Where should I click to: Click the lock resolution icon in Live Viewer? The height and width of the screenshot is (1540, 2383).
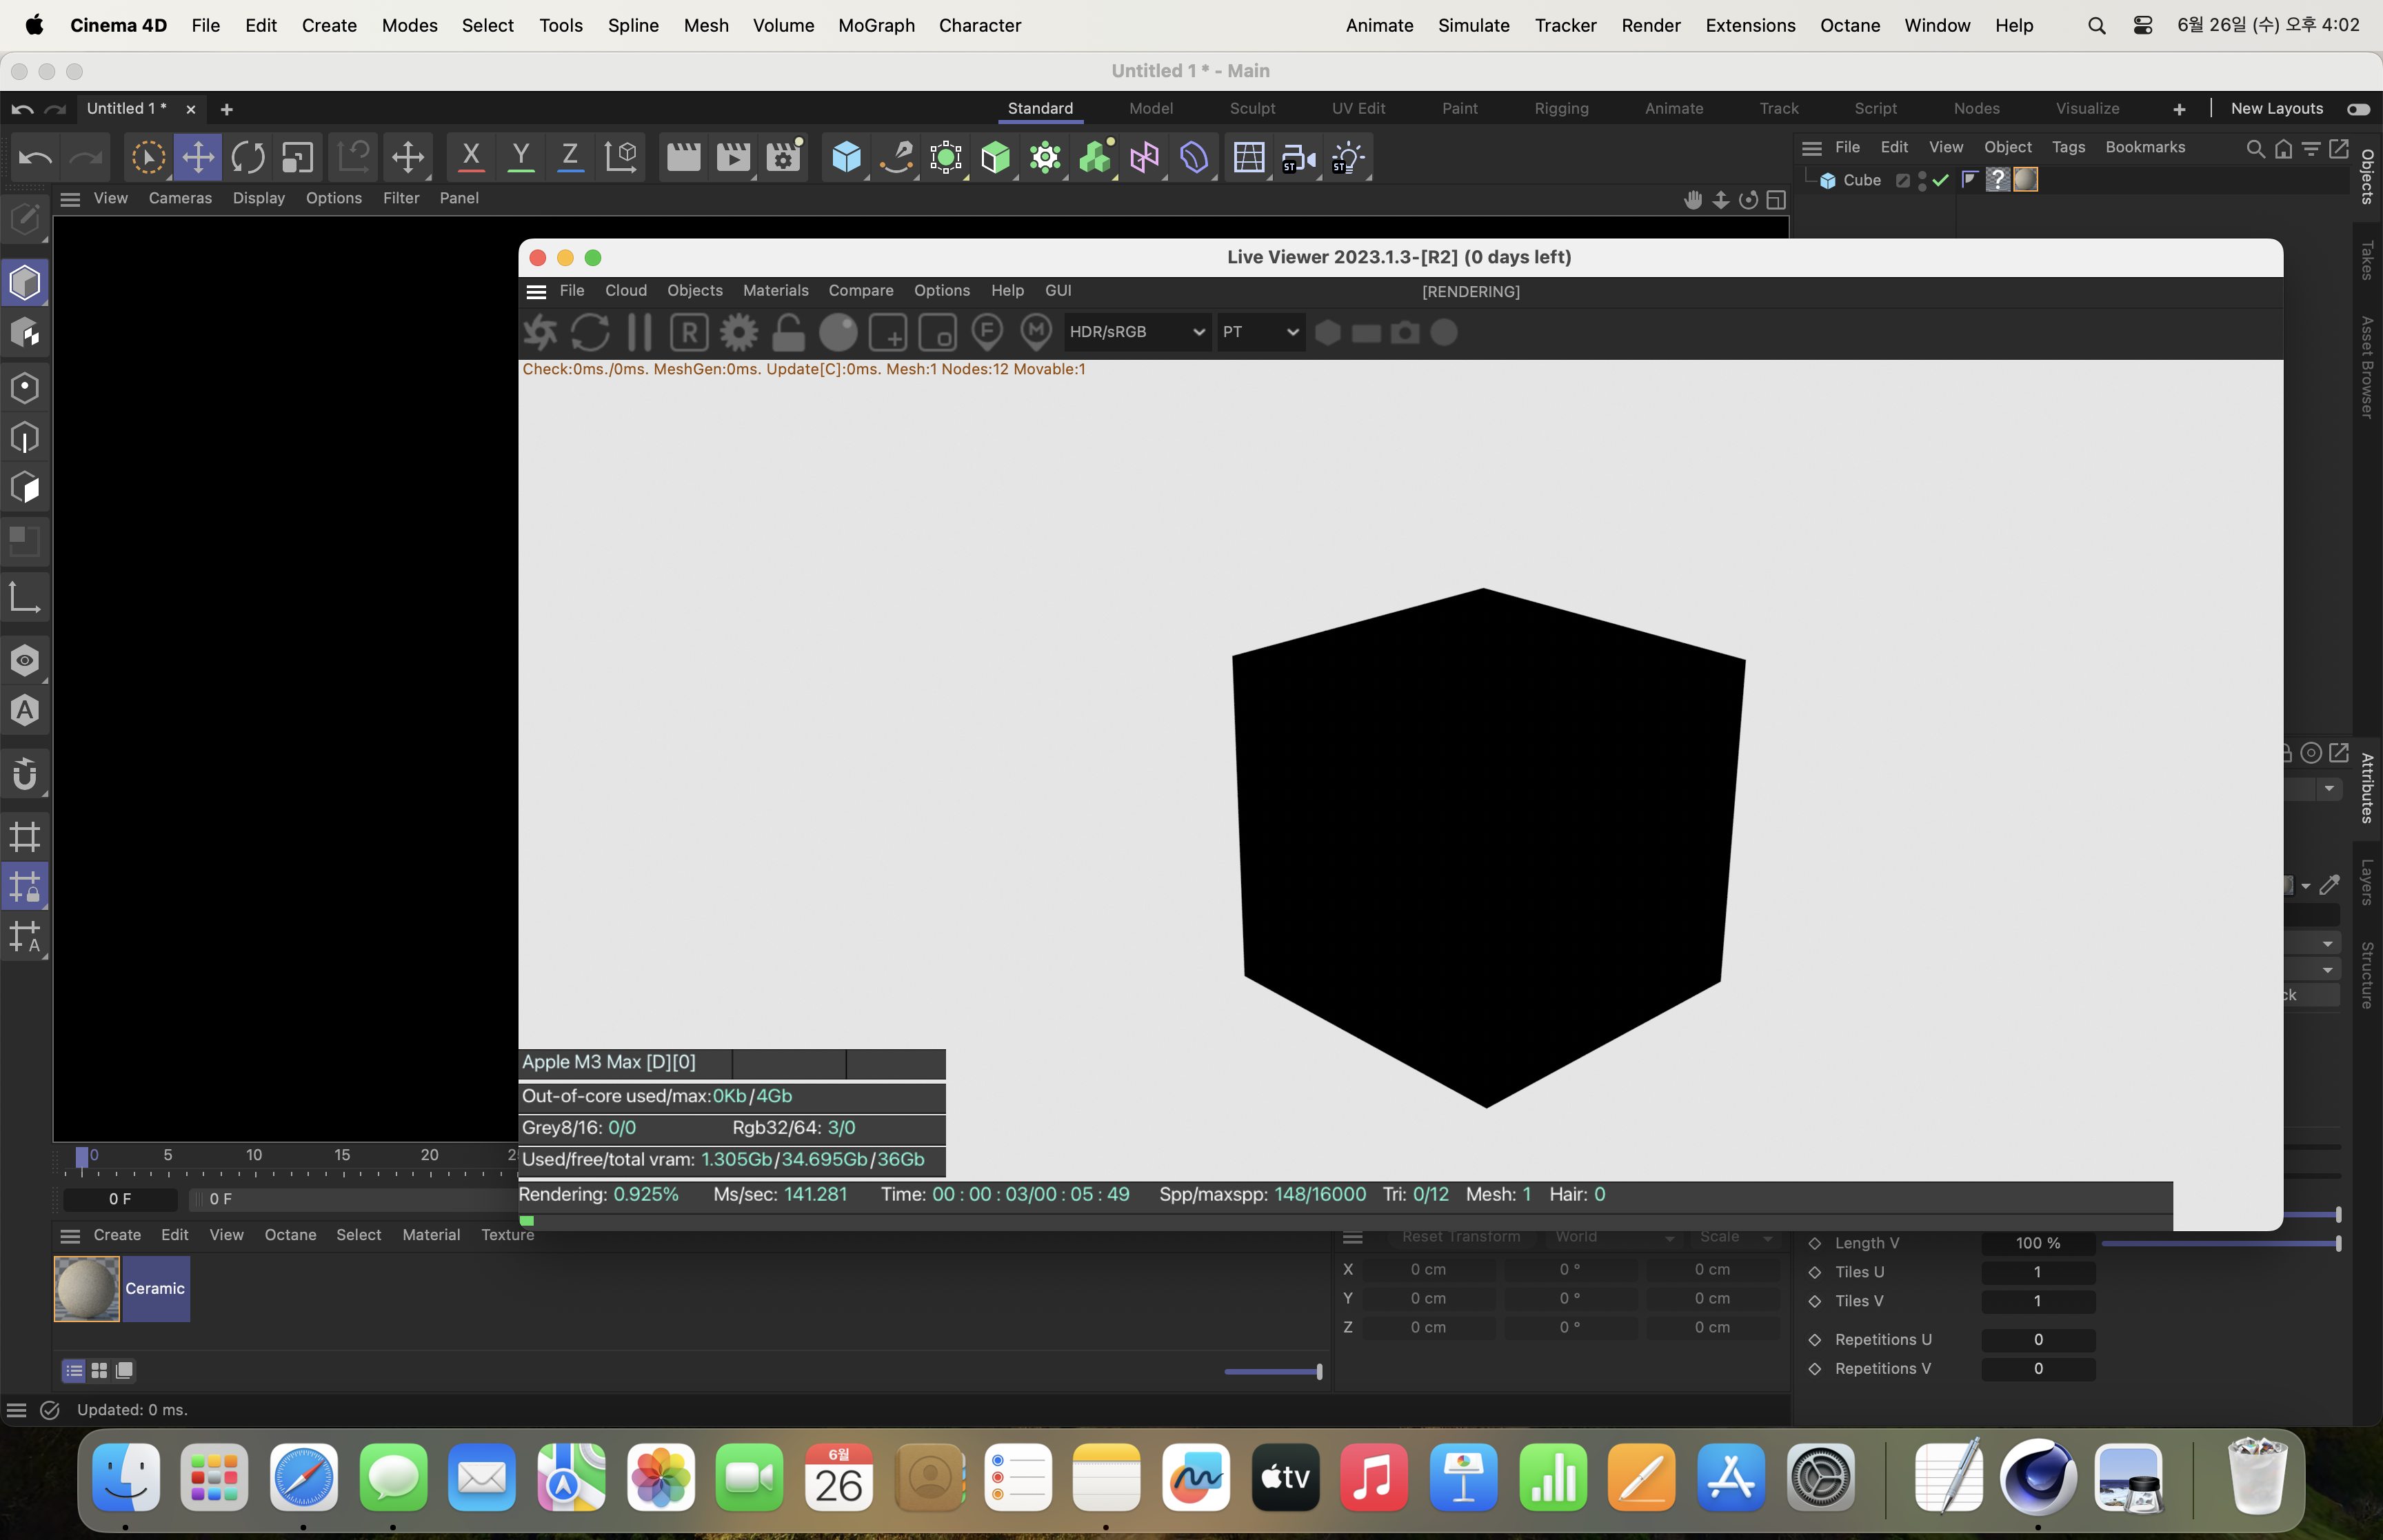coord(788,333)
